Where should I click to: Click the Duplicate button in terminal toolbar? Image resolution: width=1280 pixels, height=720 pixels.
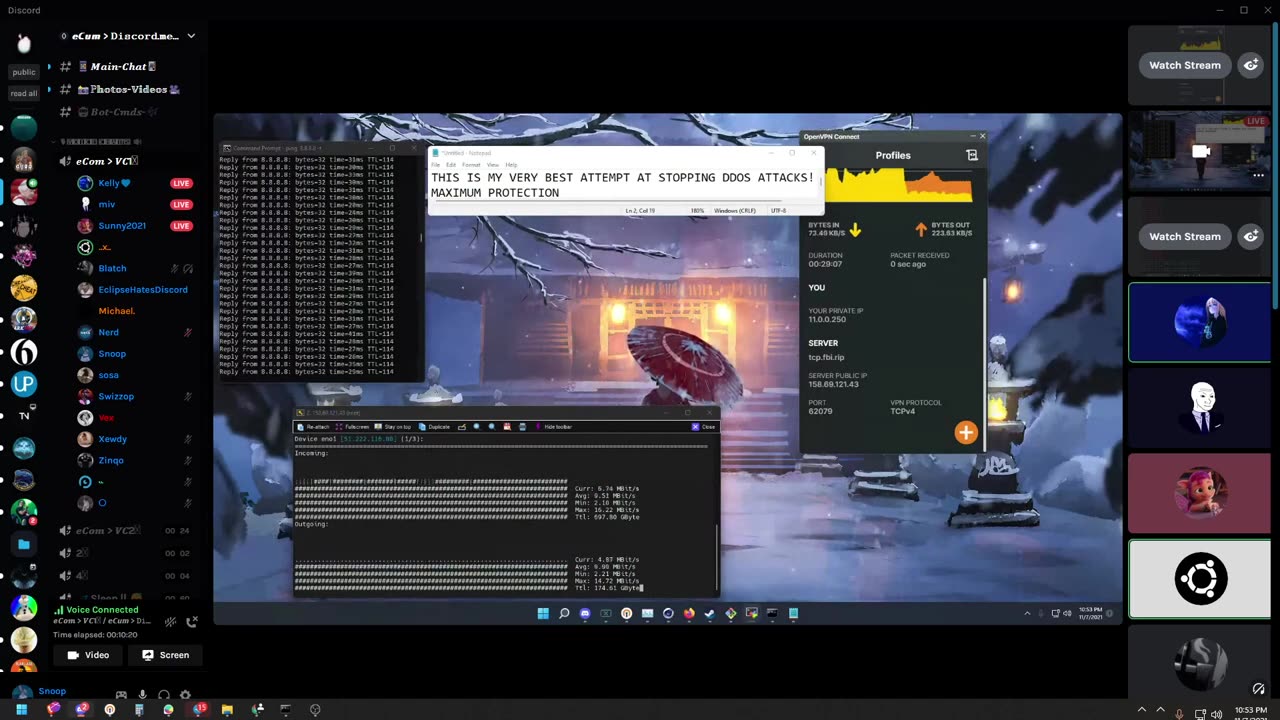click(435, 427)
